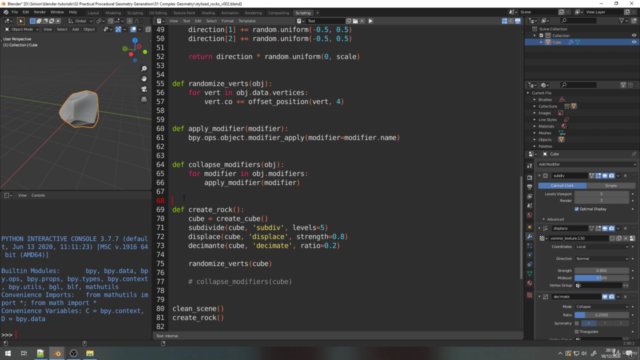Open the Object properties orange square tab

coord(530,227)
